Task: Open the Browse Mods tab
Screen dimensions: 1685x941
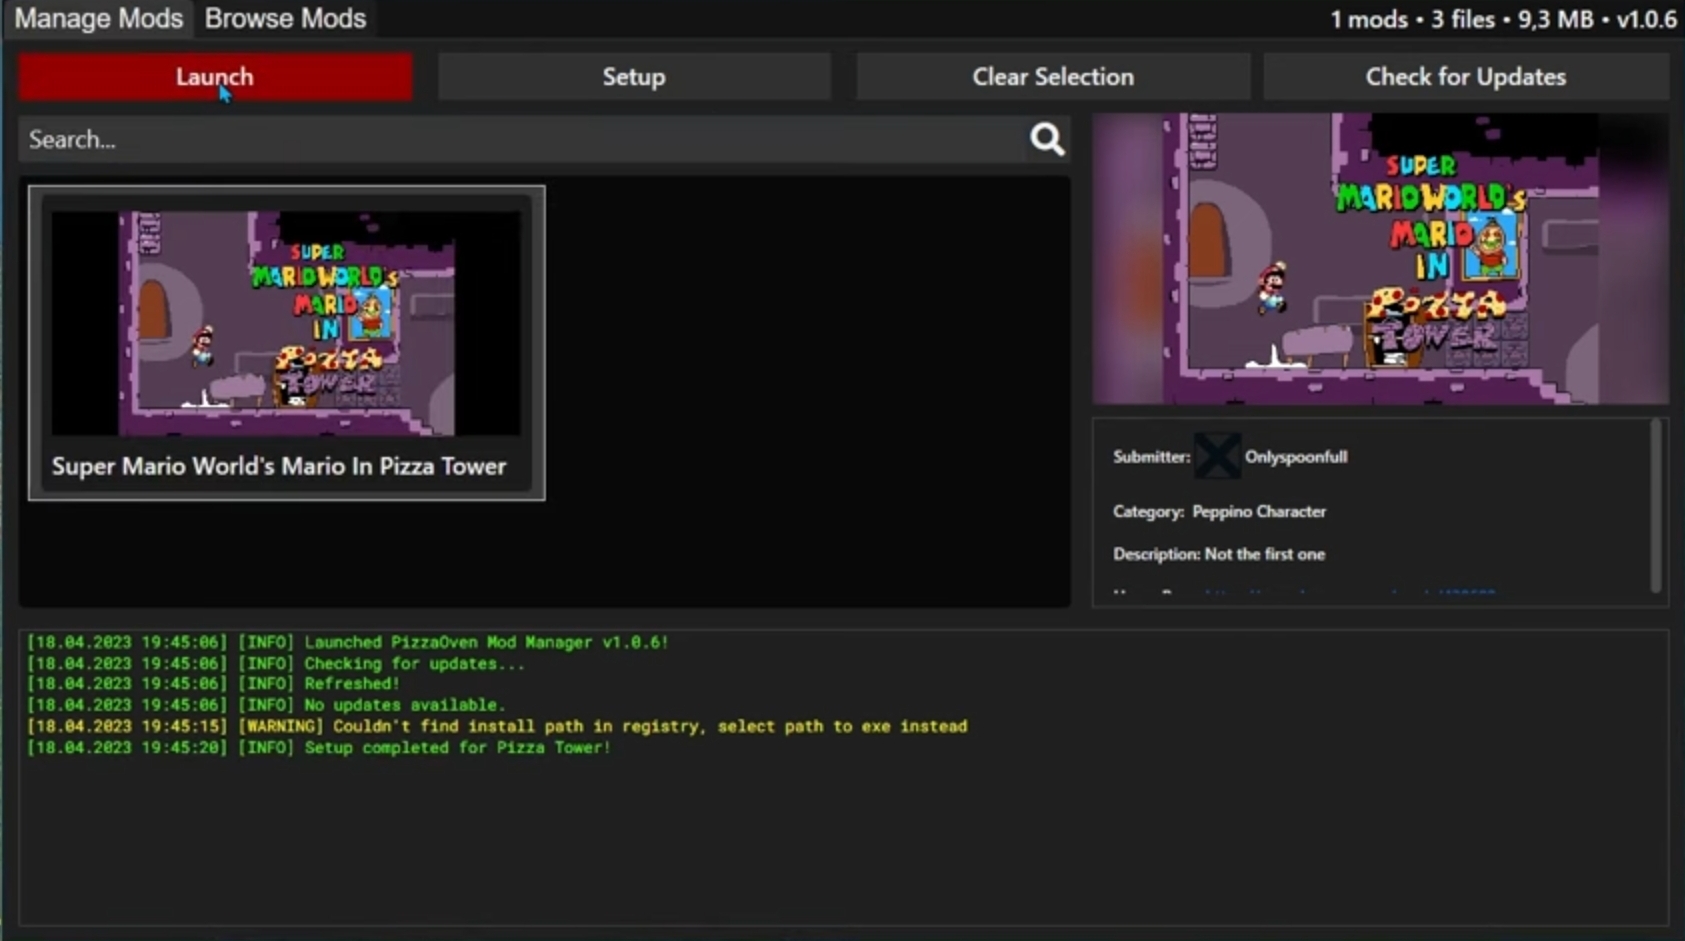Action: coord(285,18)
